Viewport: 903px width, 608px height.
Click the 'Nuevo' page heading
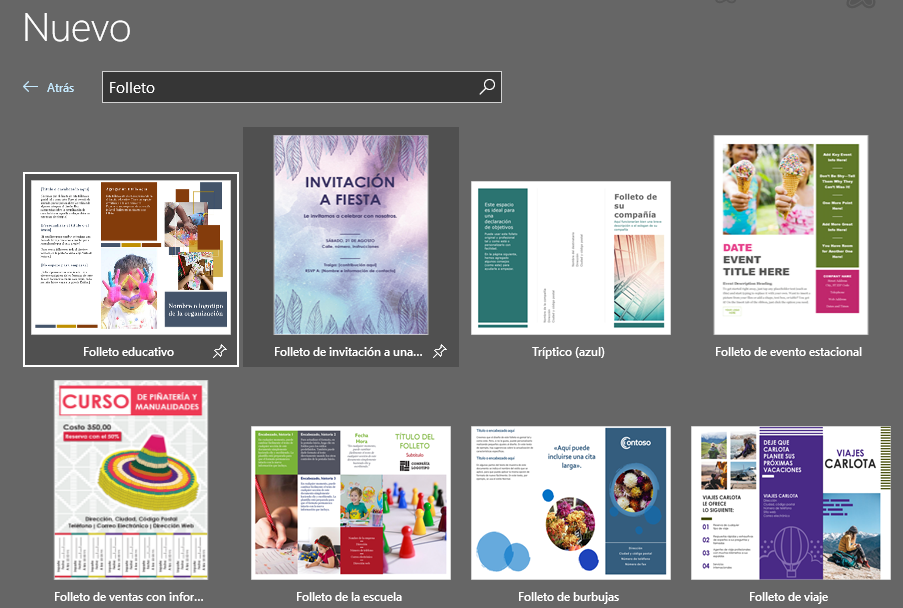tap(77, 28)
